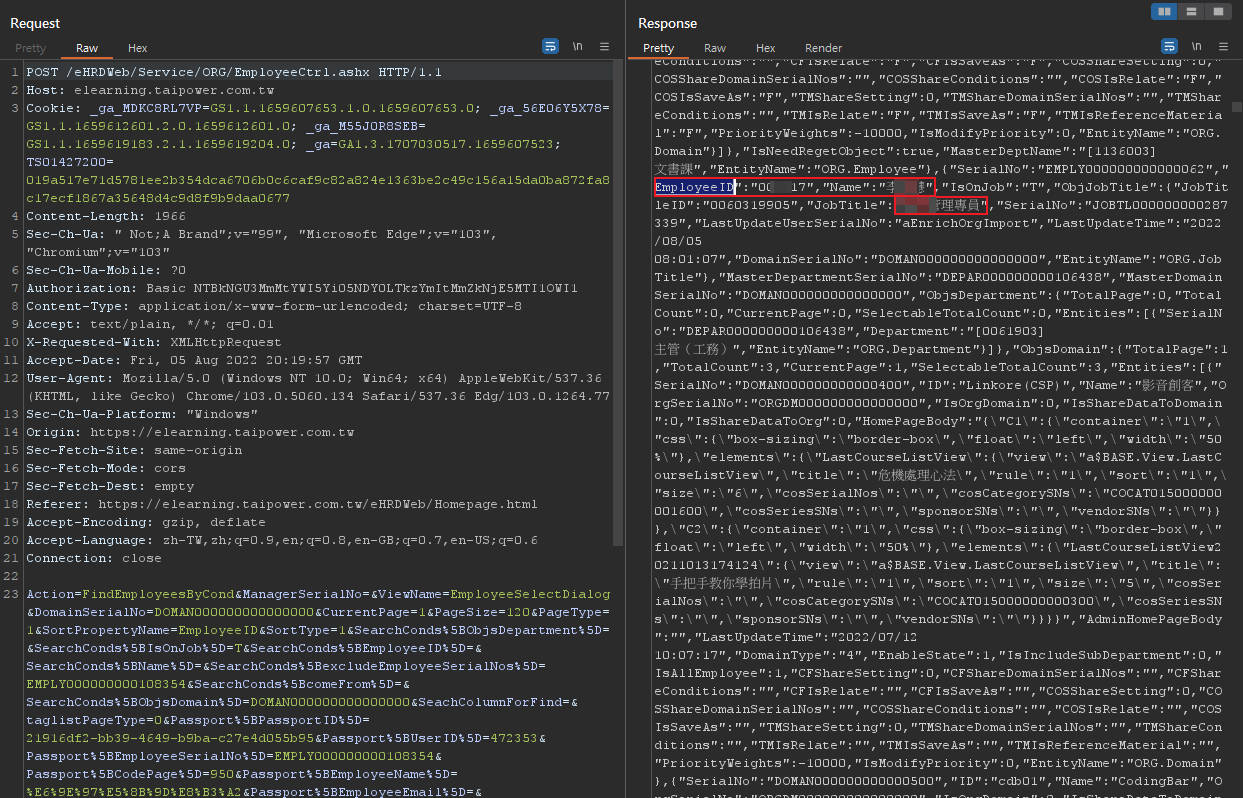Toggle word wrap in Request panel
This screenshot has height=798, width=1243.
[550, 46]
